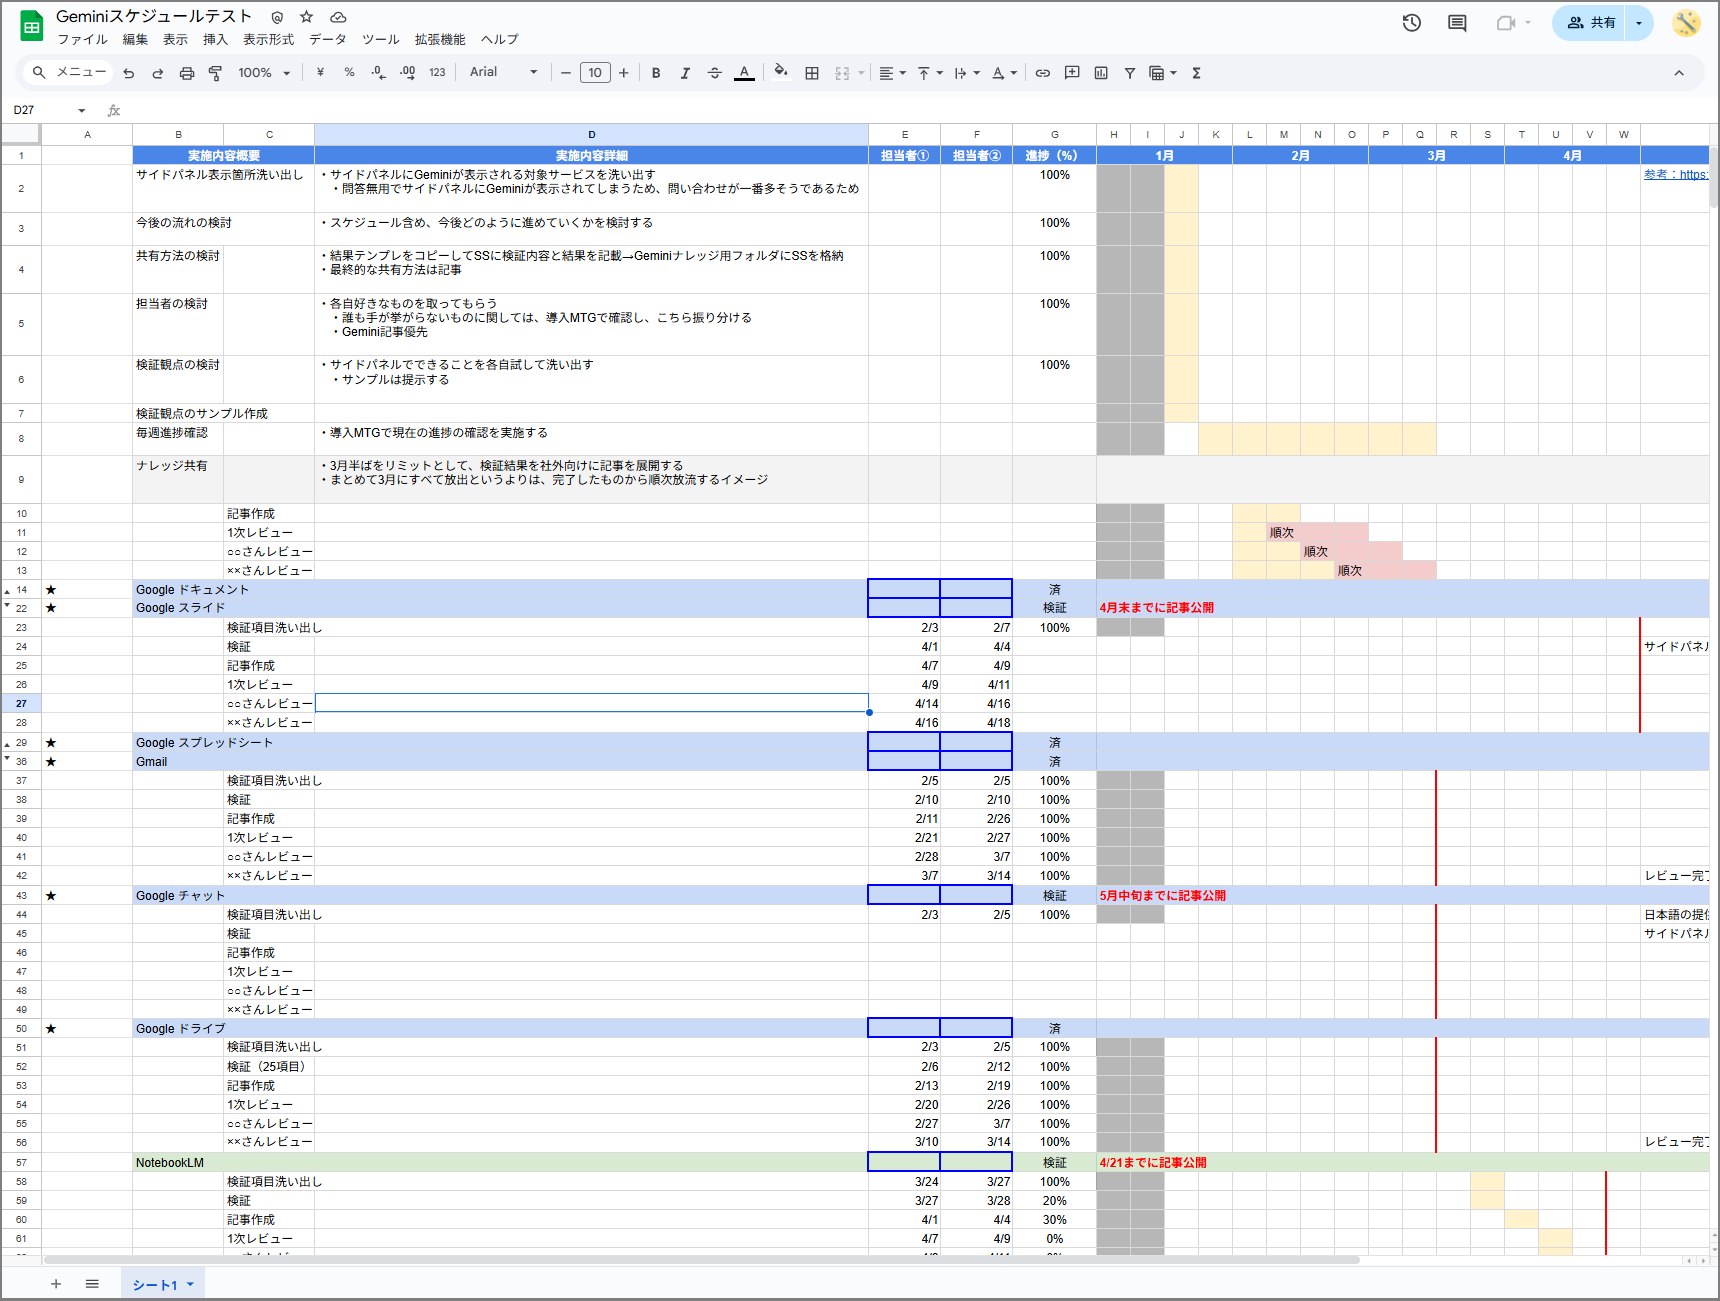Image resolution: width=1720 pixels, height=1301 pixels.
Task: Collapse toolbar with chevron up icon
Action: (x=1679, y=73)
